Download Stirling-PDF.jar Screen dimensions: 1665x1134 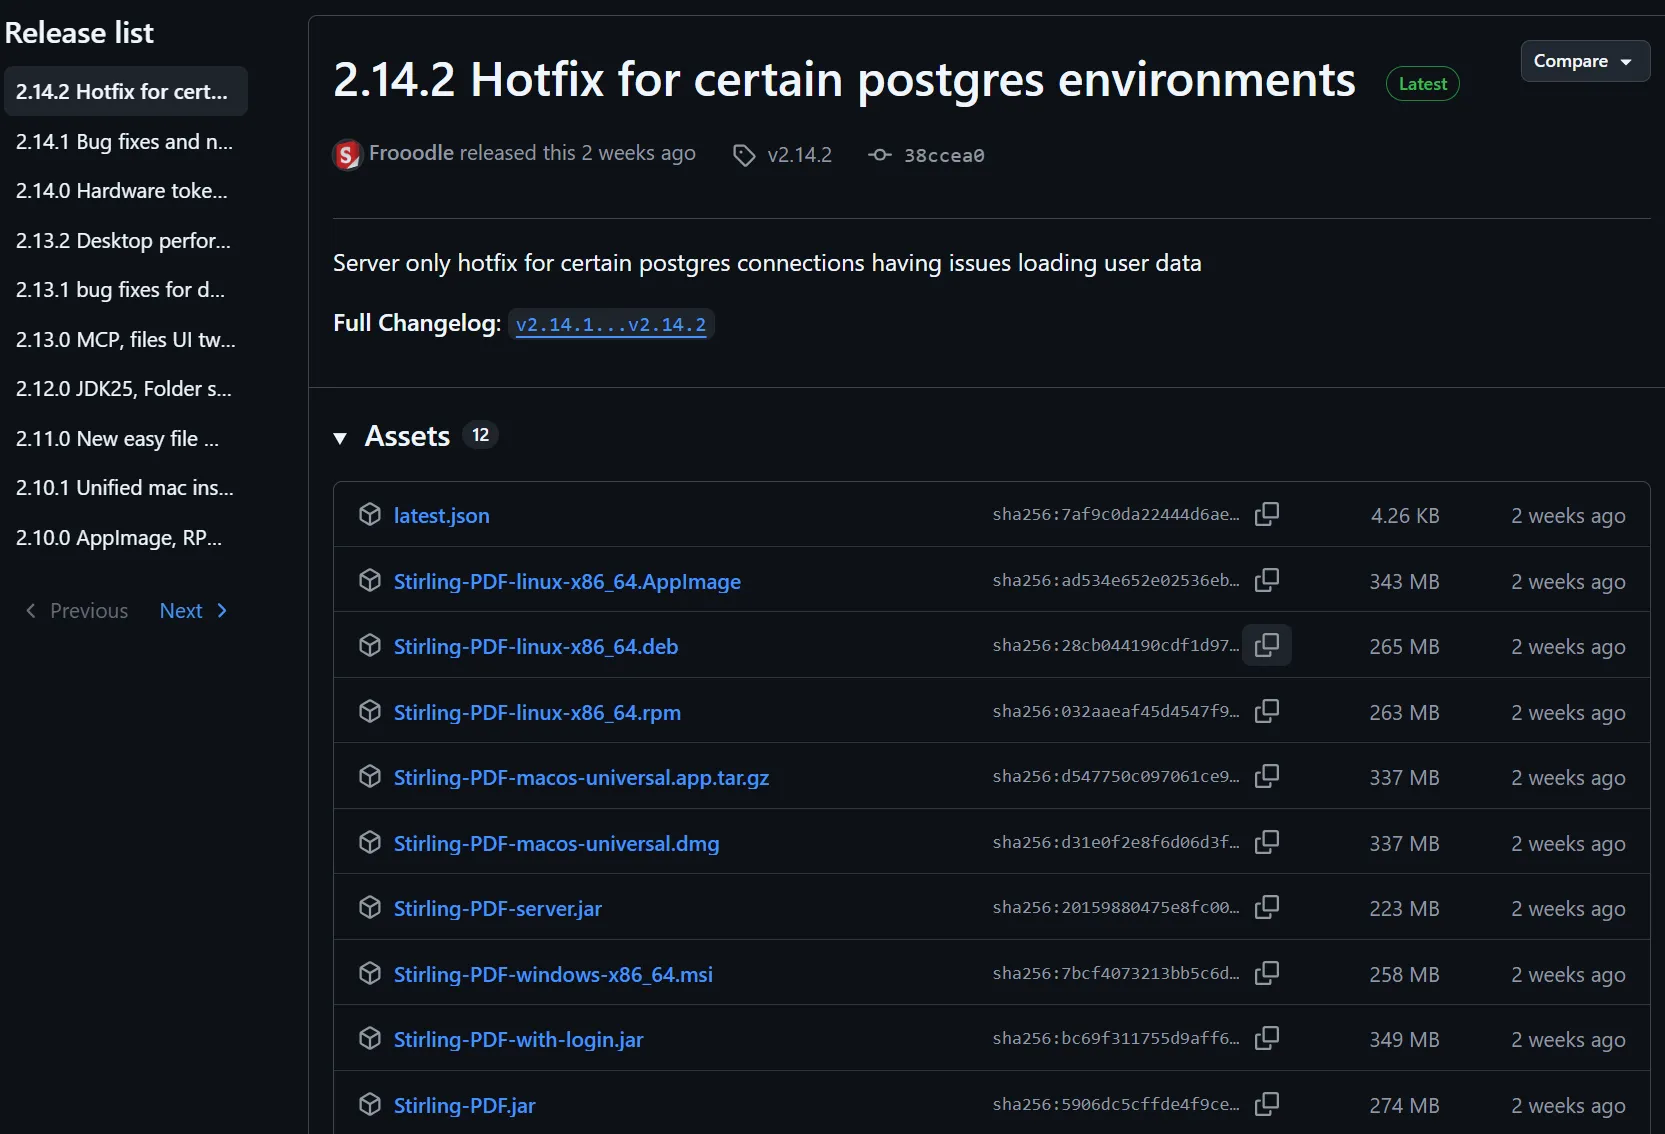click(x=464, y=1105)
